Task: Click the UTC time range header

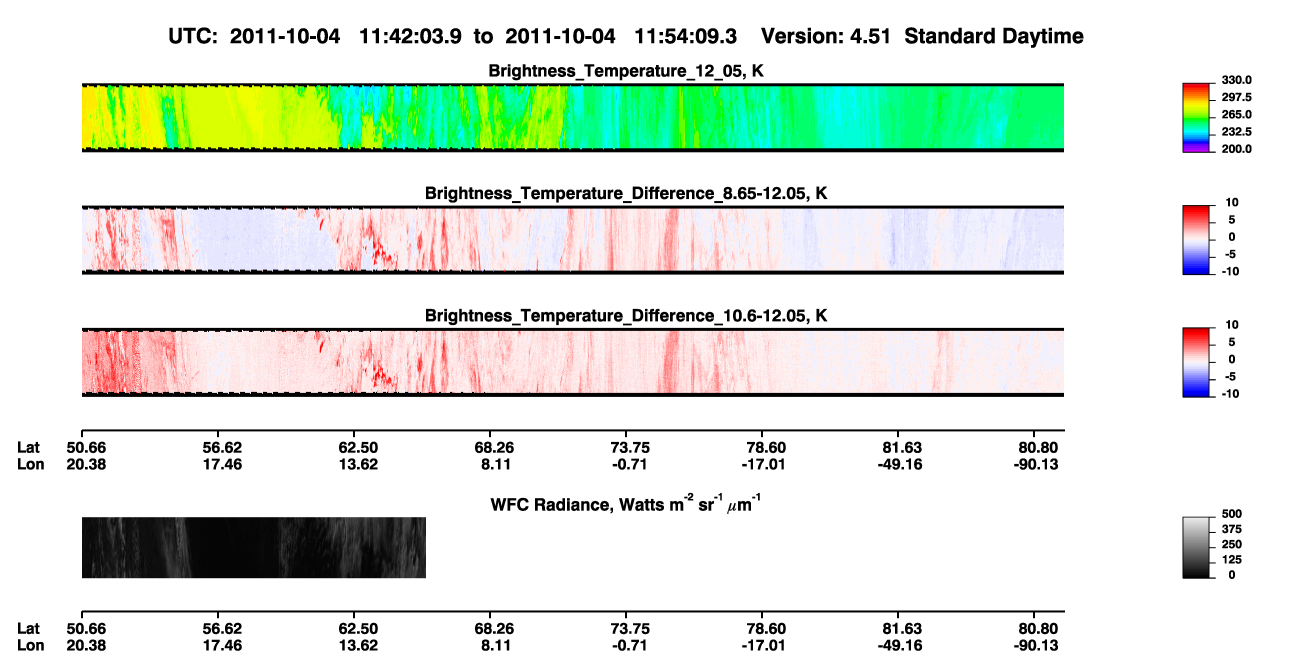Action: (452, 37)
